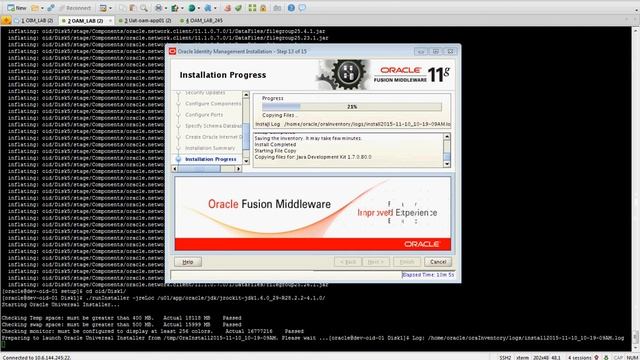Image resolution: width=640 pixels, height=360 pixels.
Task: Click step list scroll right arrow
Action: [239, 169]
